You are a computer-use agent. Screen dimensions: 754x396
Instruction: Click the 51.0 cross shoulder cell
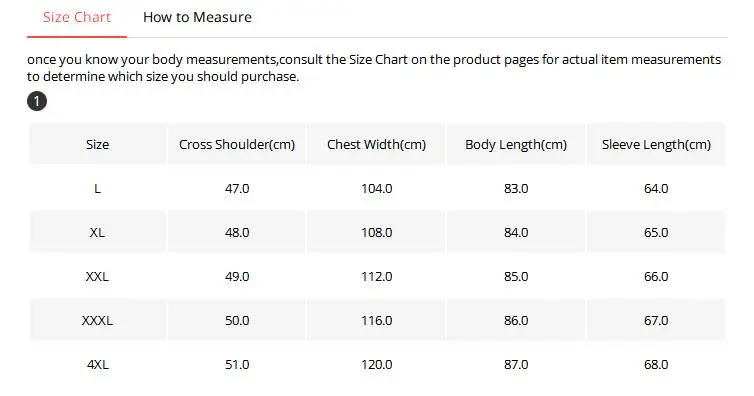pyautogui.click(x=237, y=364)
